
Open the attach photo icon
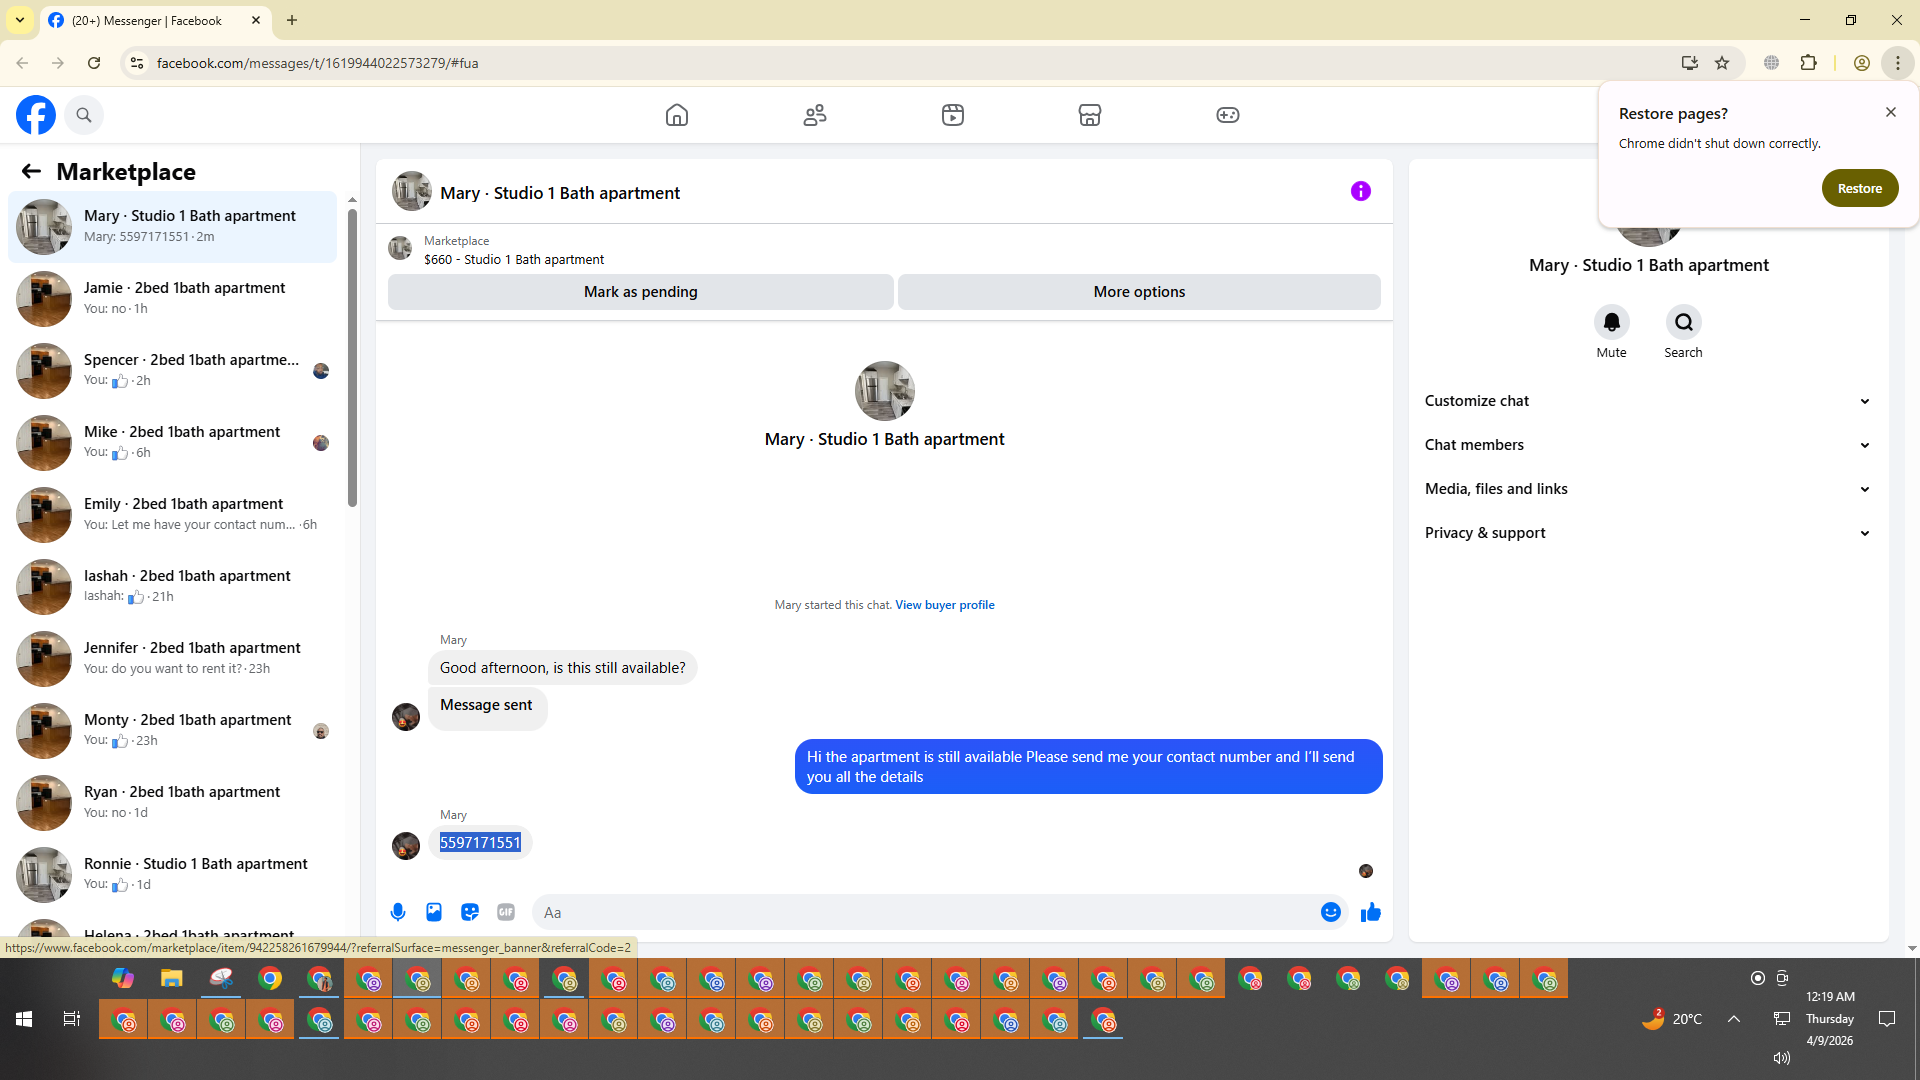click(434, 912)
